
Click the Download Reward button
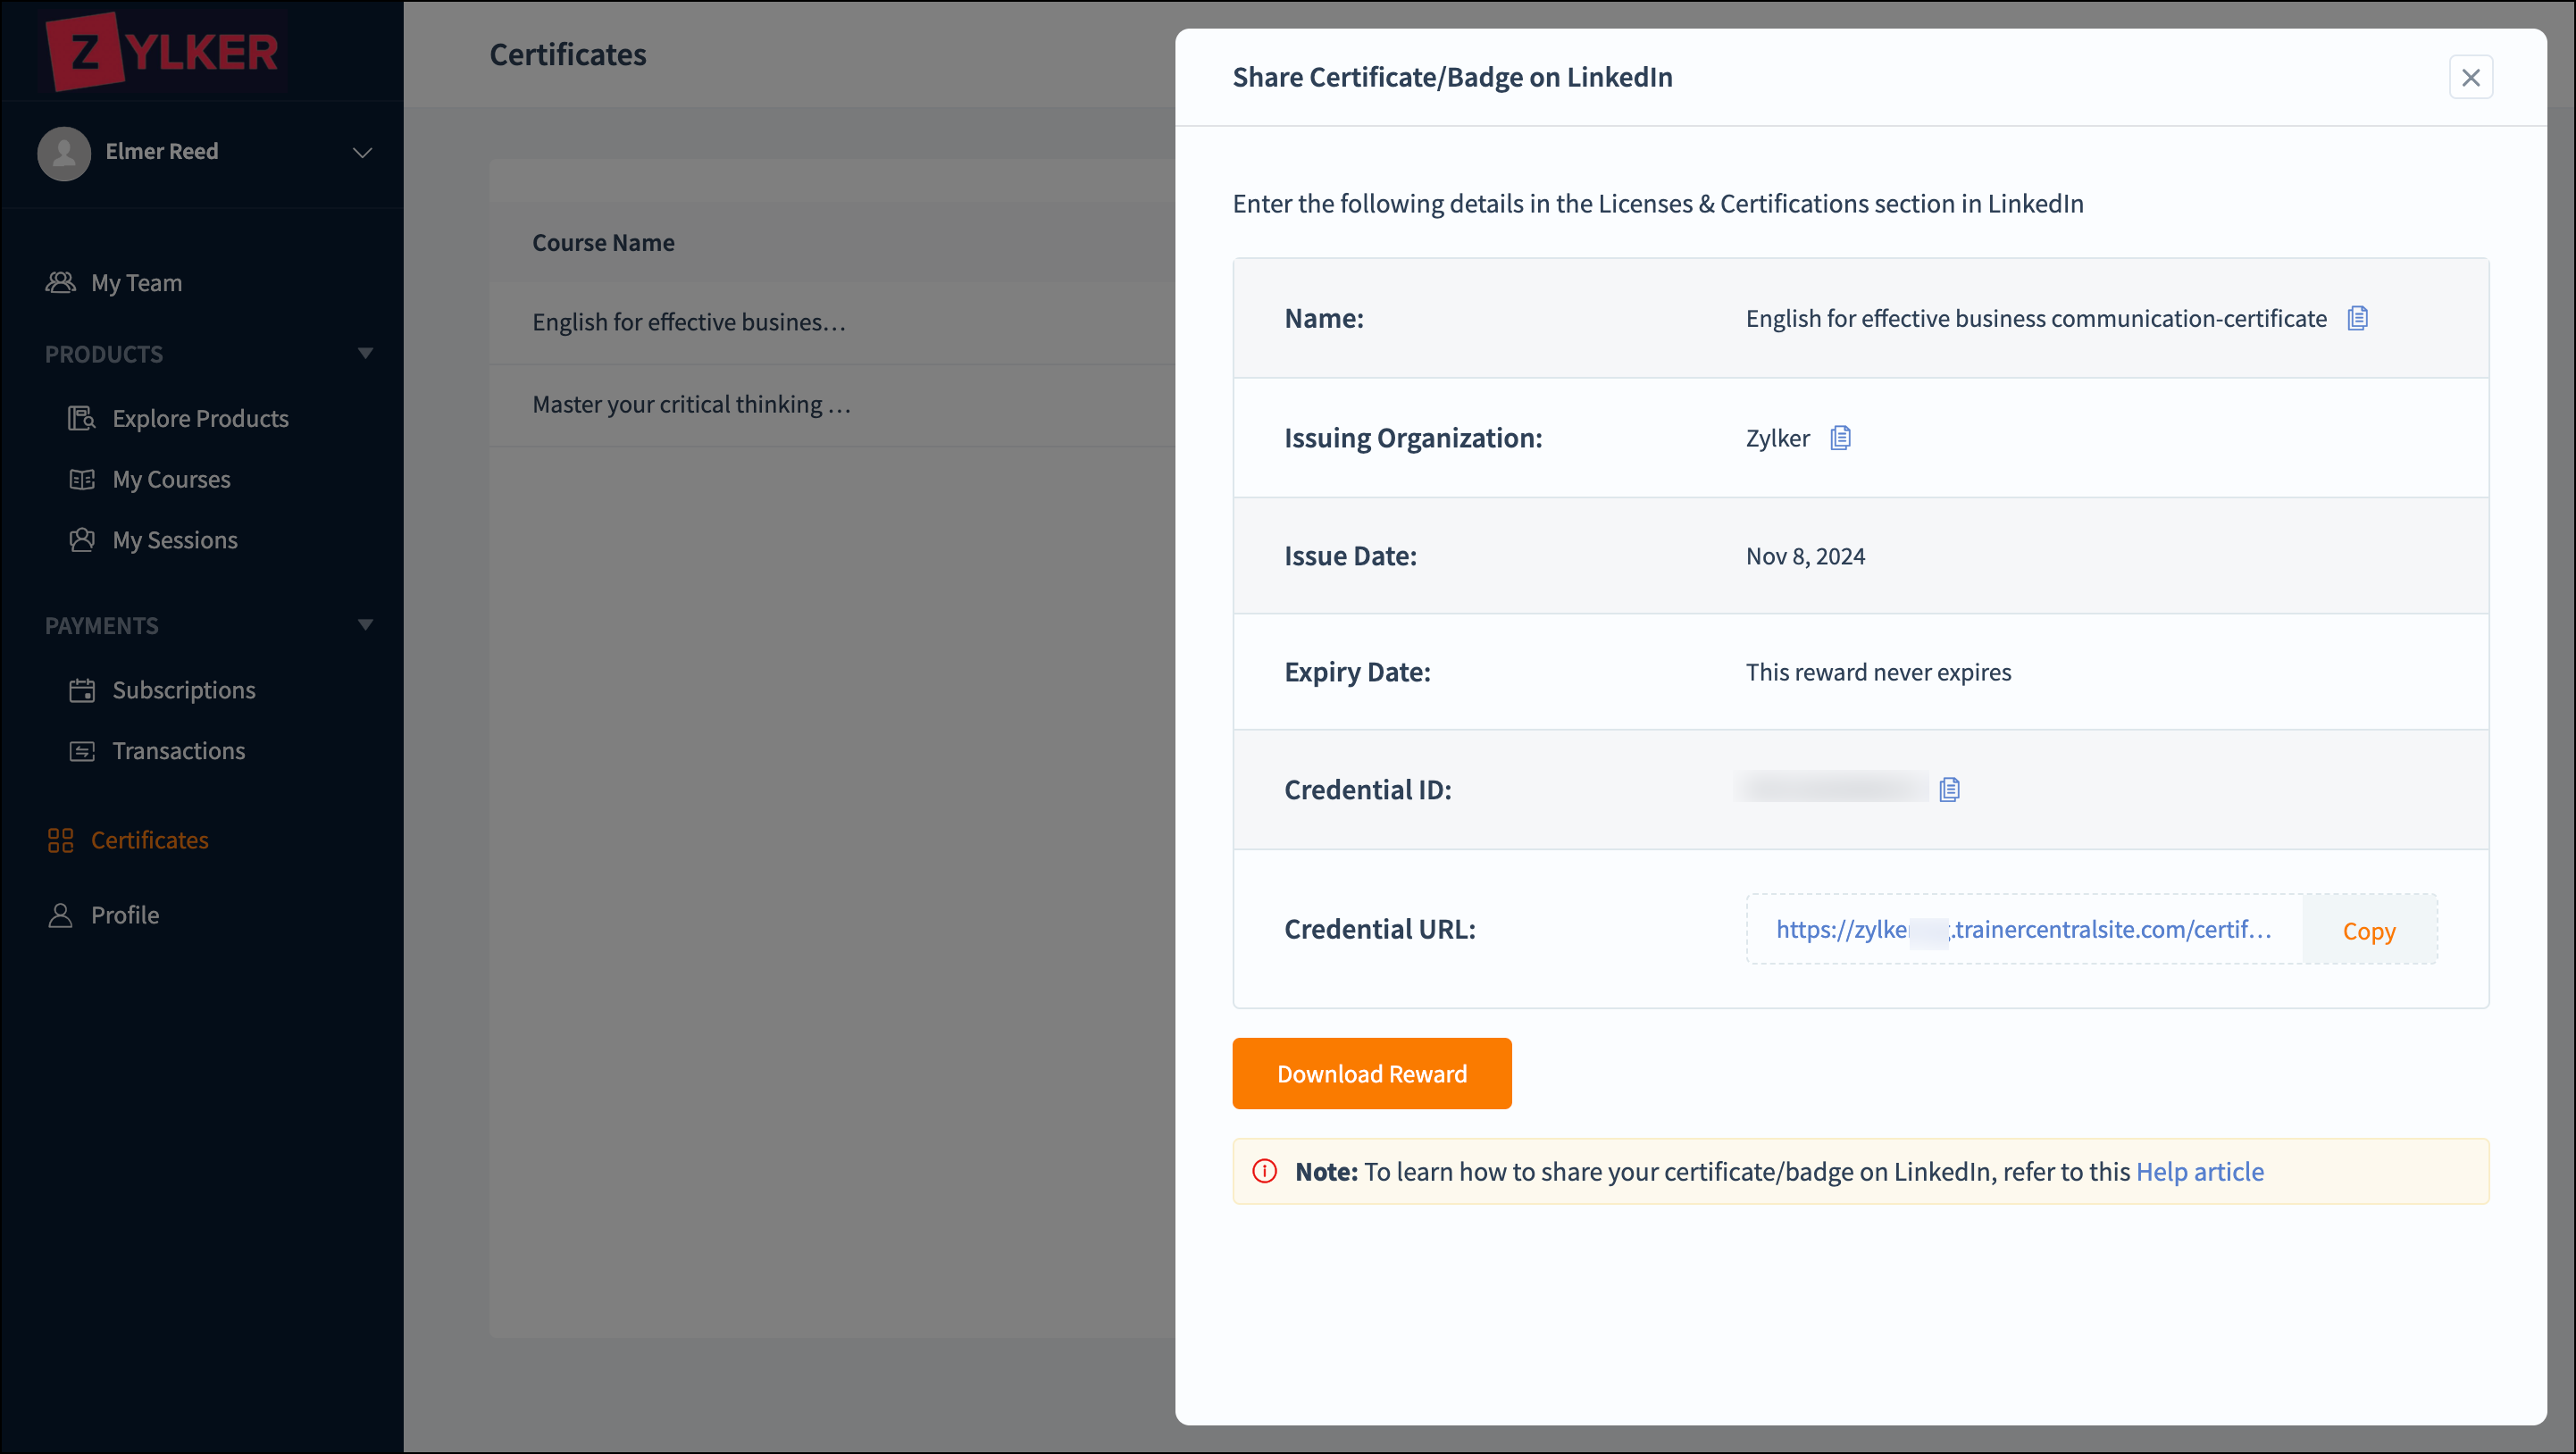[1371, 1073]
